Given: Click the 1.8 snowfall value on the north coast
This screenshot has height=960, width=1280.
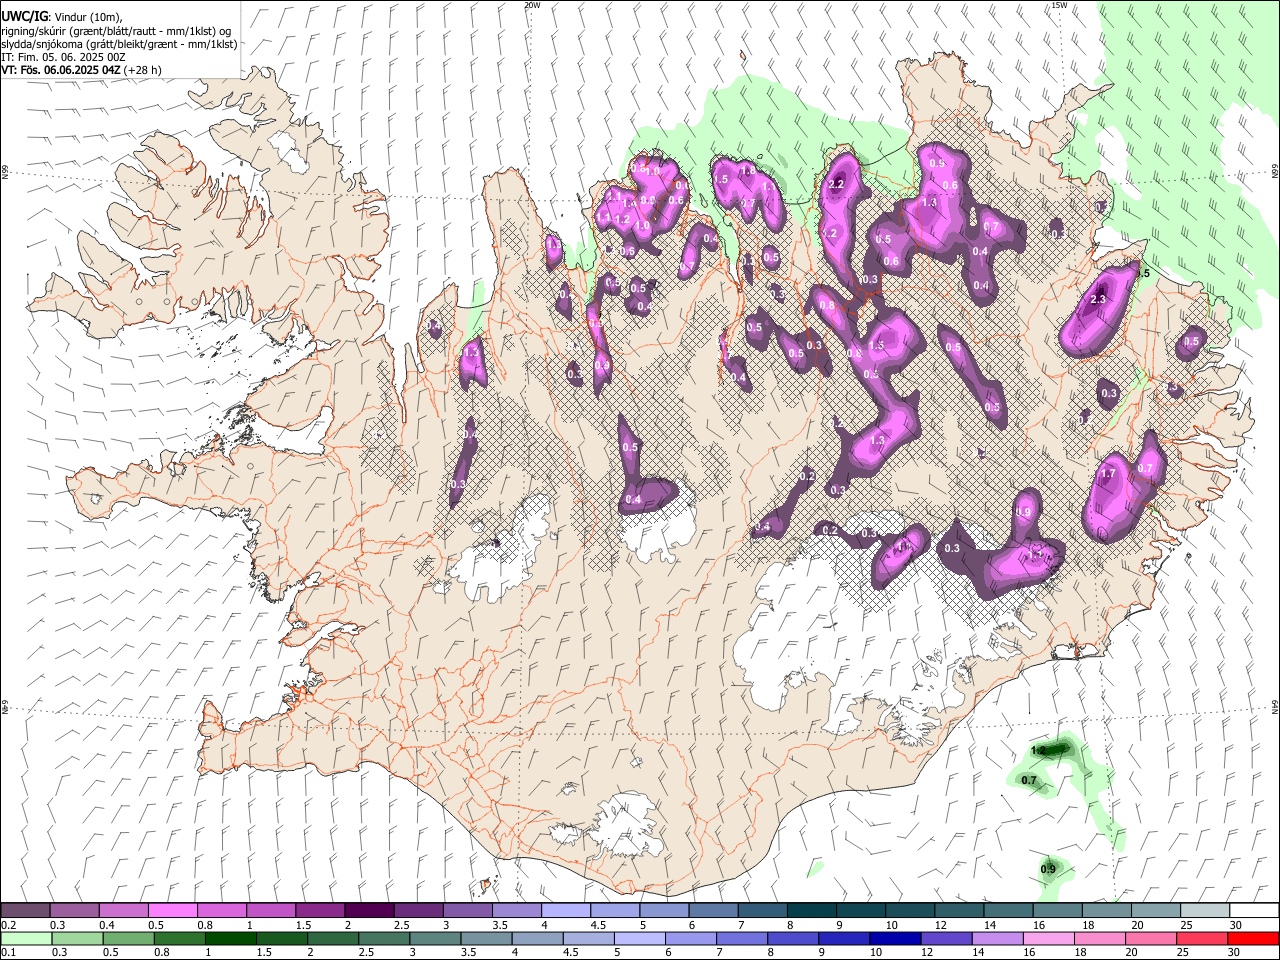Looking at the screenshot, I should [747, 171].
